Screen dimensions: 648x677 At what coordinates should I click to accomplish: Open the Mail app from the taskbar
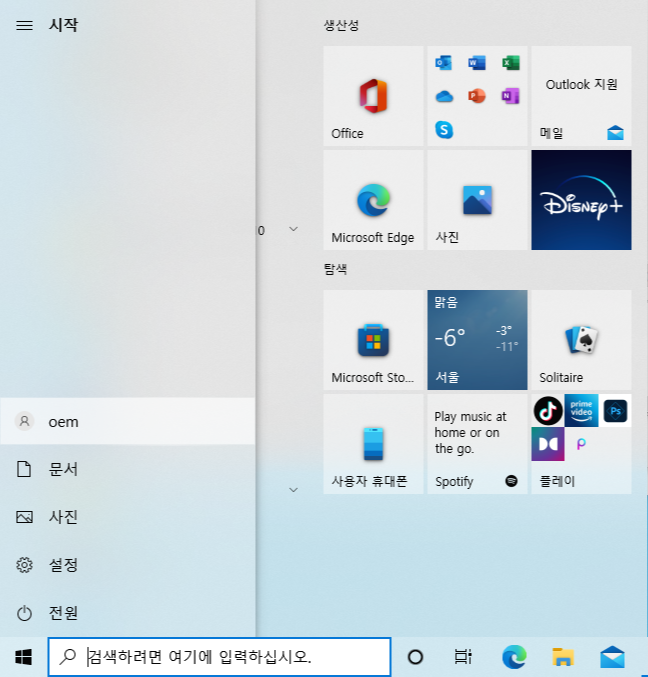pos(613,657)
